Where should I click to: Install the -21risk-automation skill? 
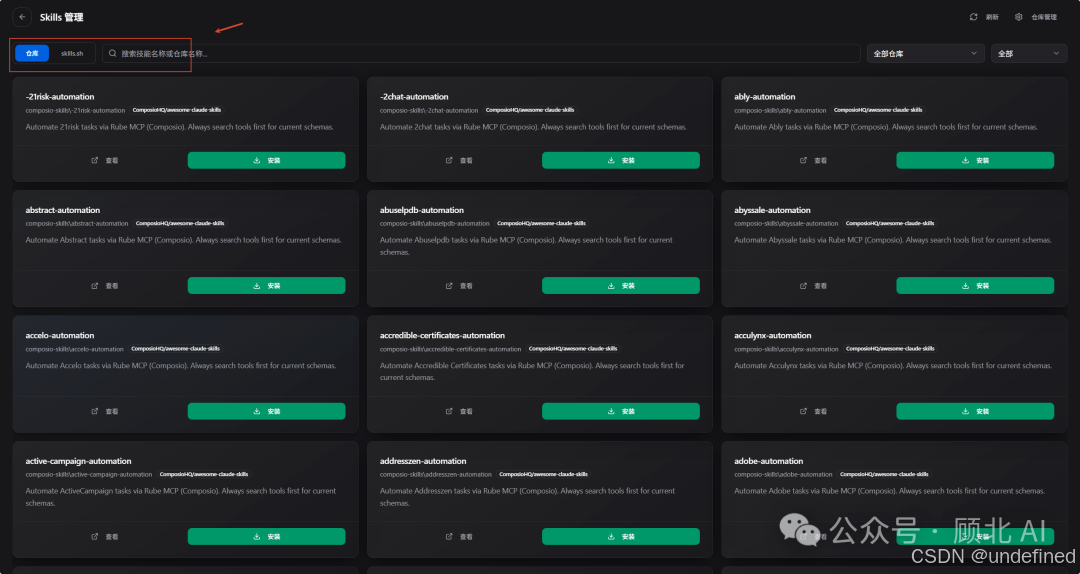click(267, 160)
